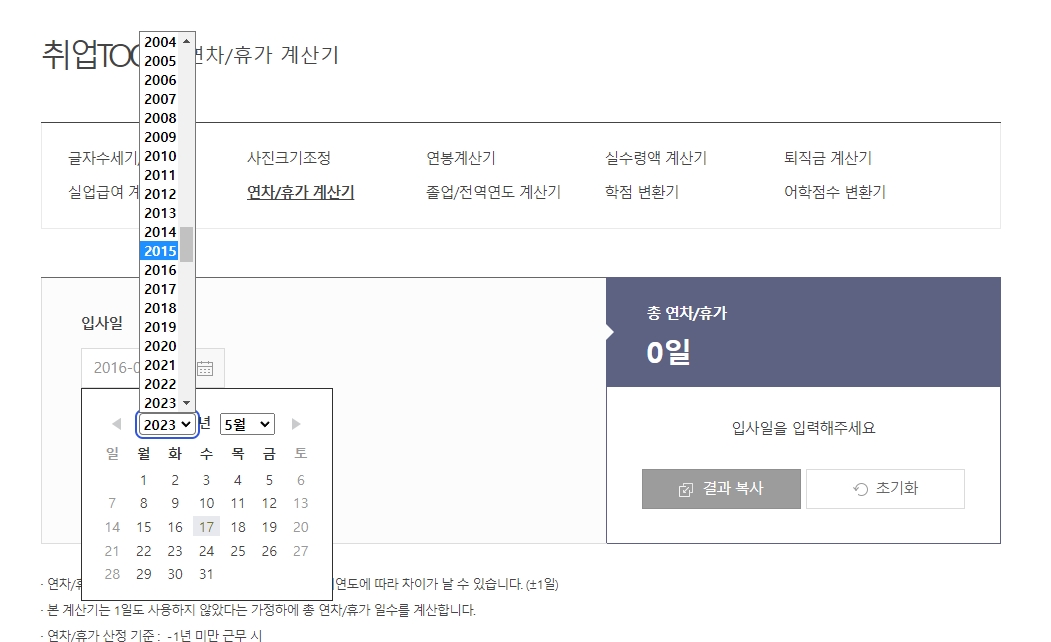This screenshot has width=1051, height=642.
Task: Select 2004 at top of year list
Action: pos(159,42)
